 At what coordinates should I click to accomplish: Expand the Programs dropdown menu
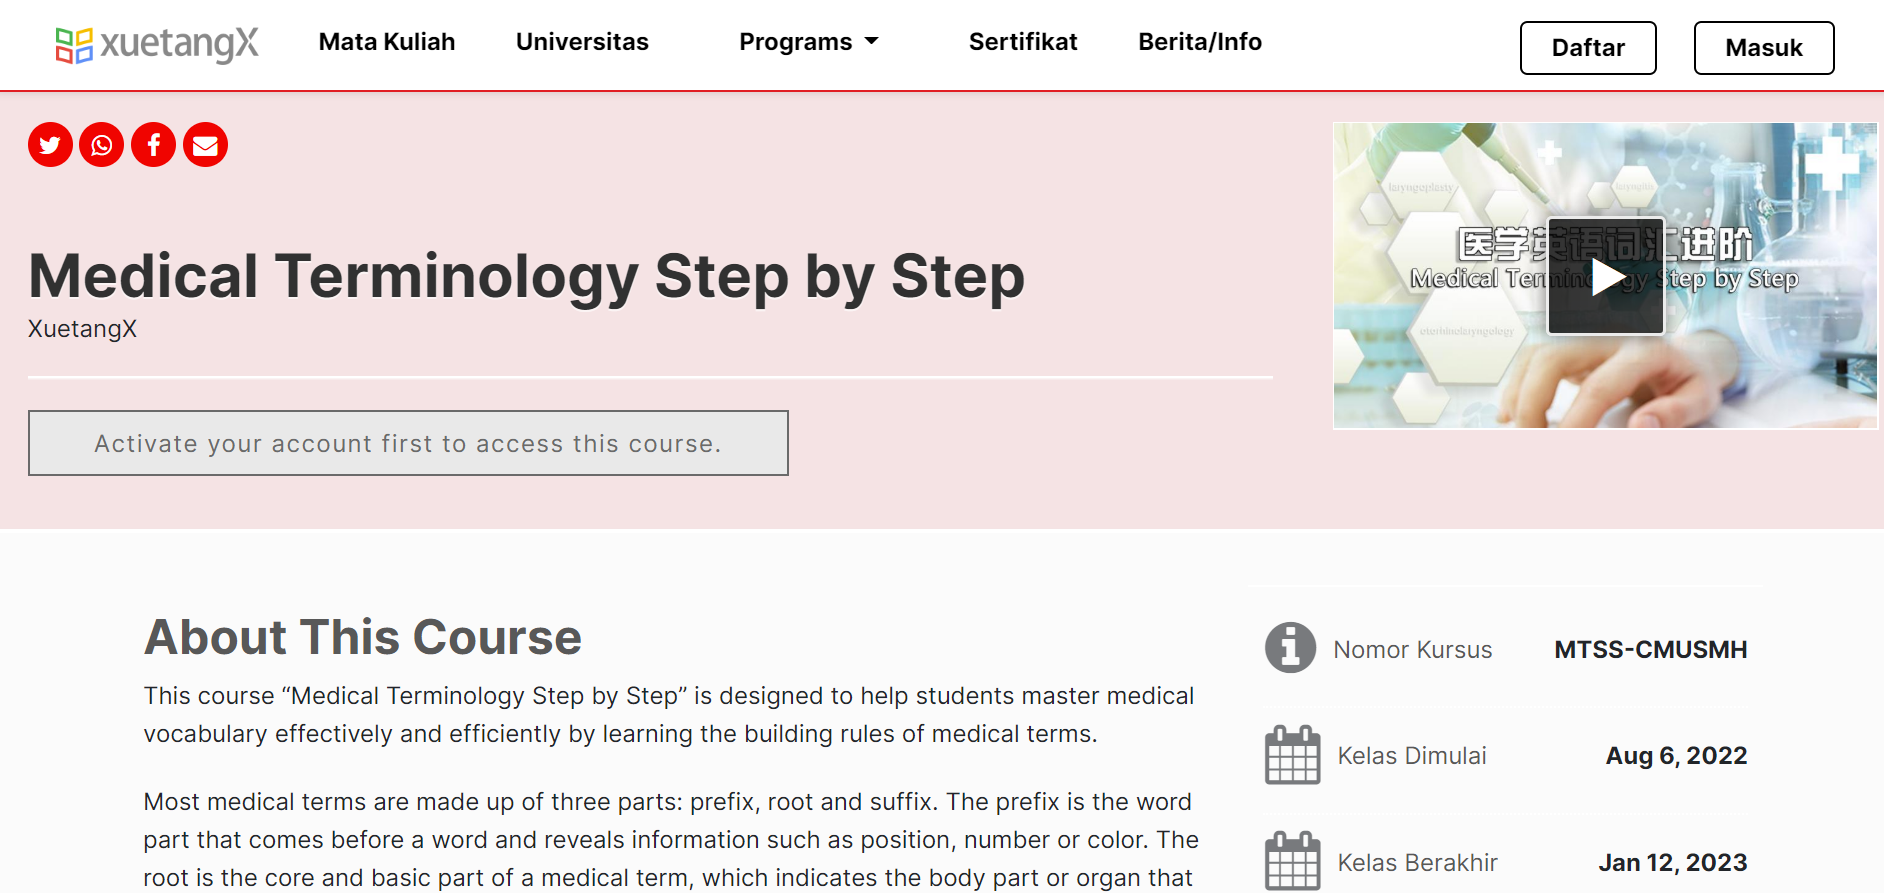click(808, 42)
